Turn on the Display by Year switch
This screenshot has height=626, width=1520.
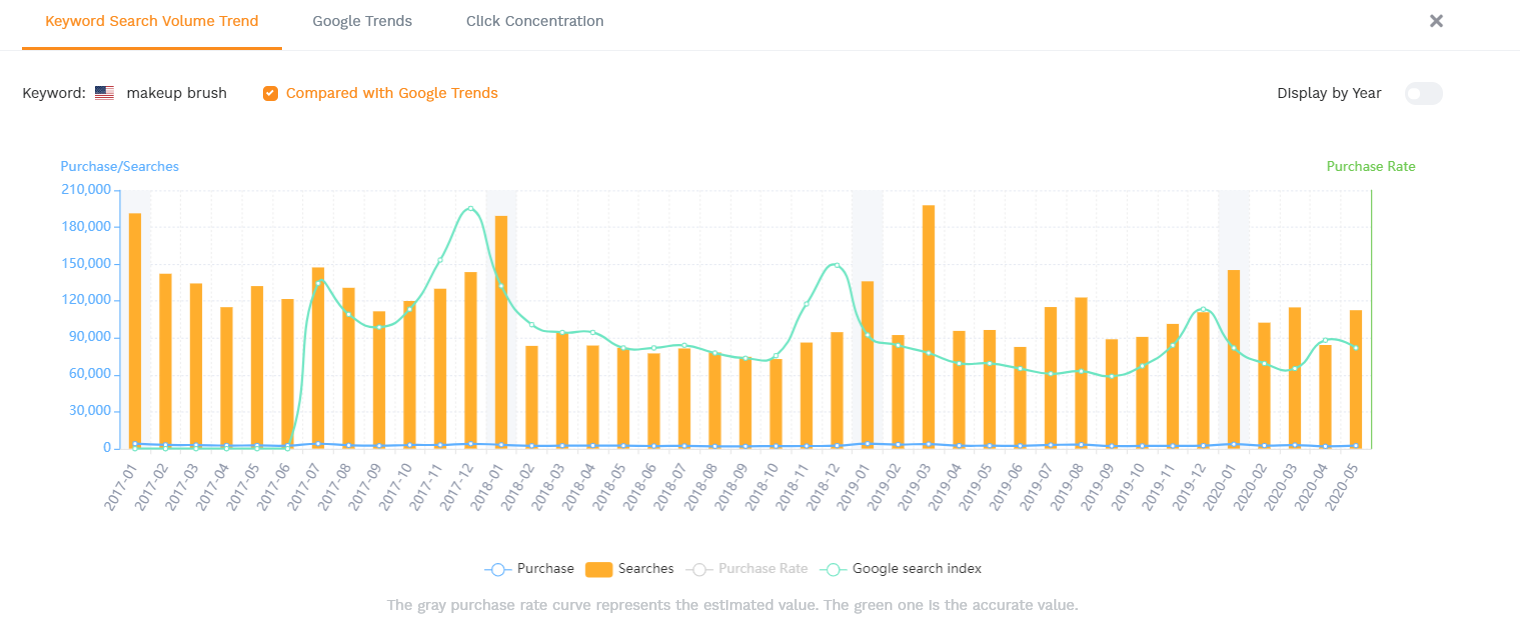1423,93
